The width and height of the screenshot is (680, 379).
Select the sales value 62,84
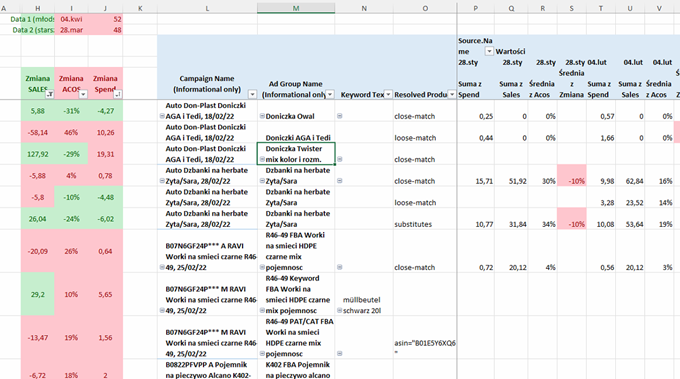point(630,176)
